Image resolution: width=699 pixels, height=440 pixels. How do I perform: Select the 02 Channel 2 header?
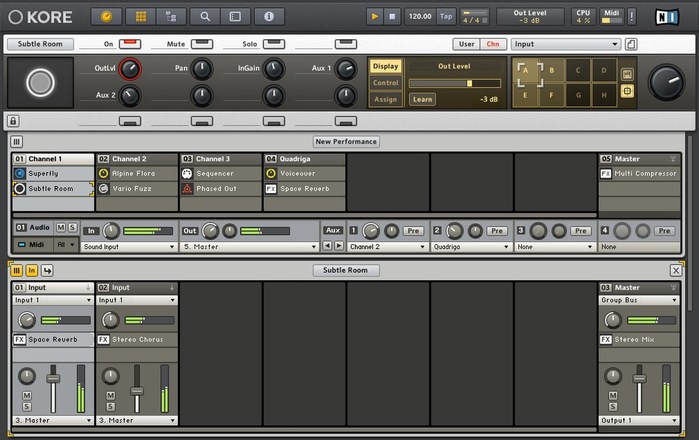click(137, 159)
